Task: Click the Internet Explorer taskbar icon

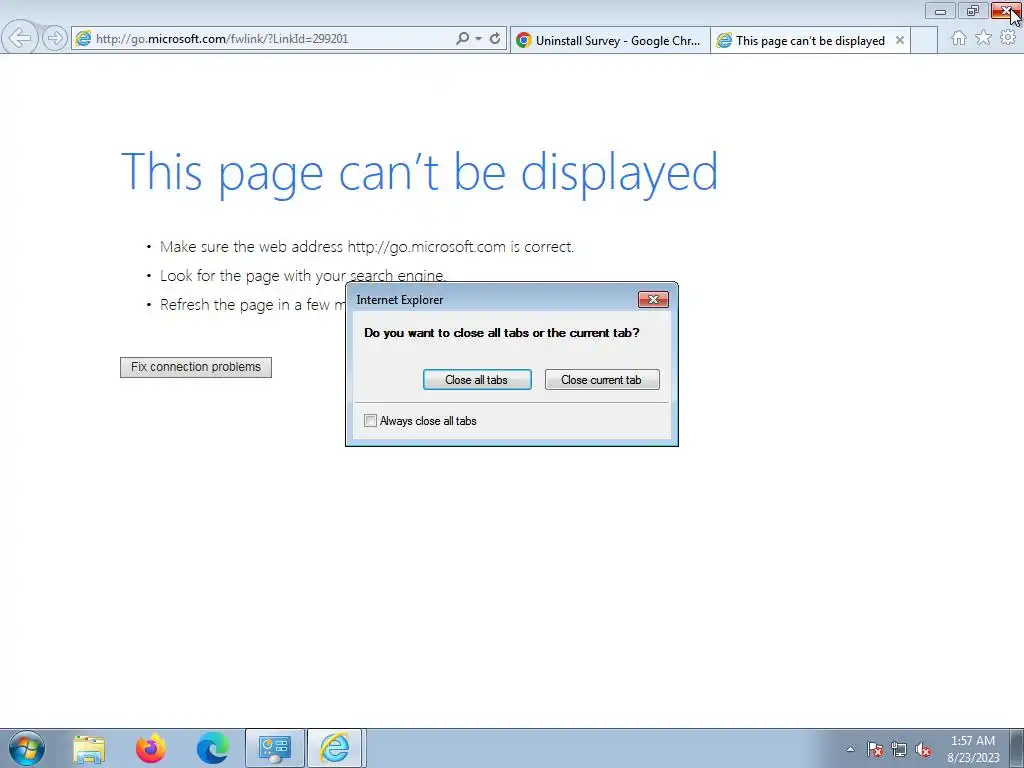Action: pyautogui.click(x=334, y=748)
